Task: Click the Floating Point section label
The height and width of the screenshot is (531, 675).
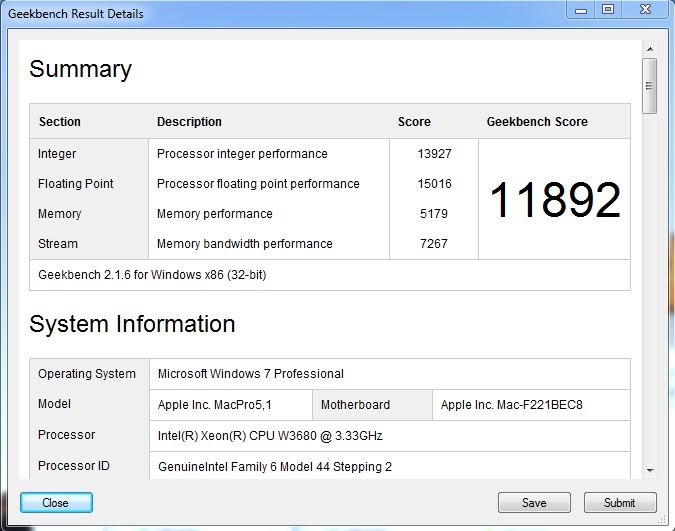Action: (x=75, y=184)
